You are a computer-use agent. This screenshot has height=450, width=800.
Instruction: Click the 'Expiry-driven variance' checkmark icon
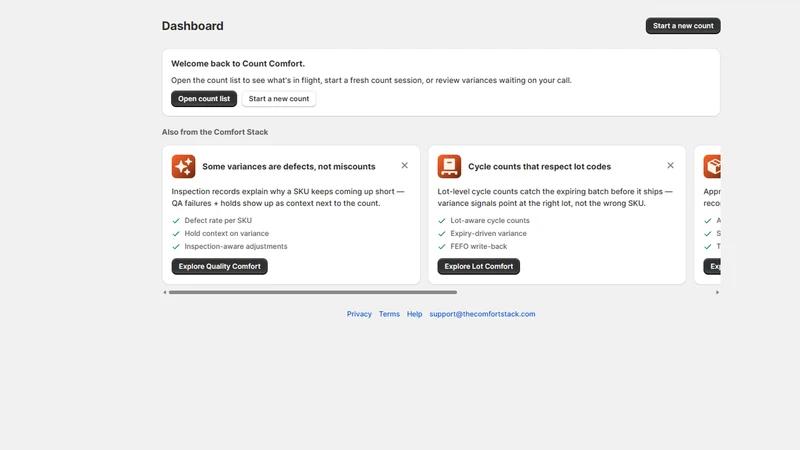tap(442, 234)
